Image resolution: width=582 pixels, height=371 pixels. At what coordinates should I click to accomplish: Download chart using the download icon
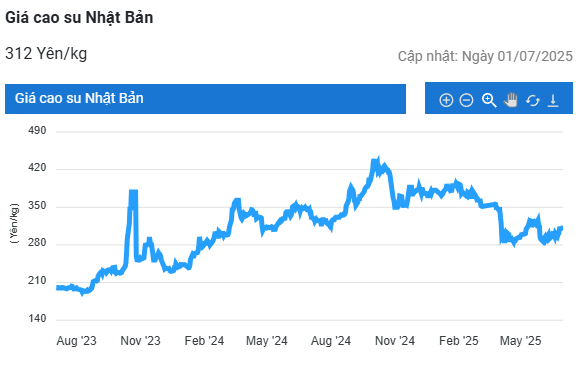point(553,100)
